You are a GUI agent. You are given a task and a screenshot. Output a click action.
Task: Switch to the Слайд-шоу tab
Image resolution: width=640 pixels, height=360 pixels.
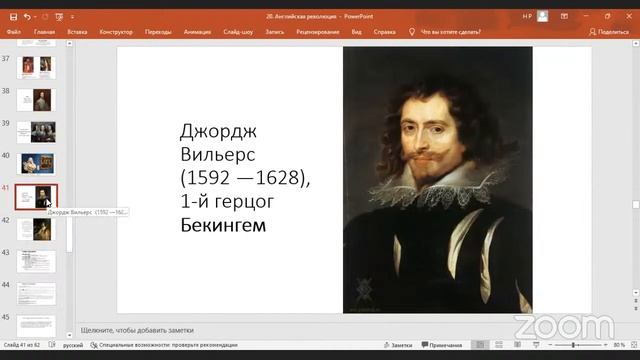tap(238, 32)
